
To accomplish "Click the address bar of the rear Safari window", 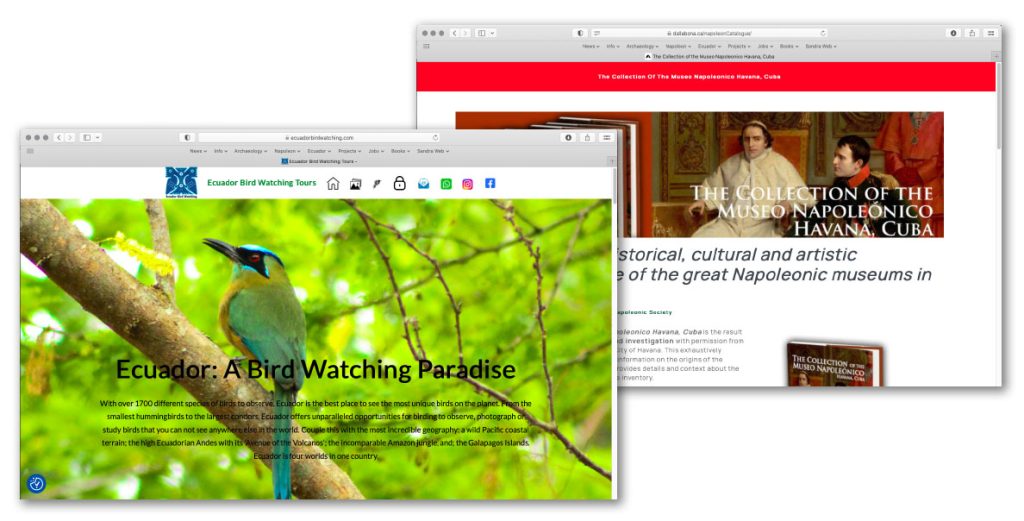I will coord(710,33).
